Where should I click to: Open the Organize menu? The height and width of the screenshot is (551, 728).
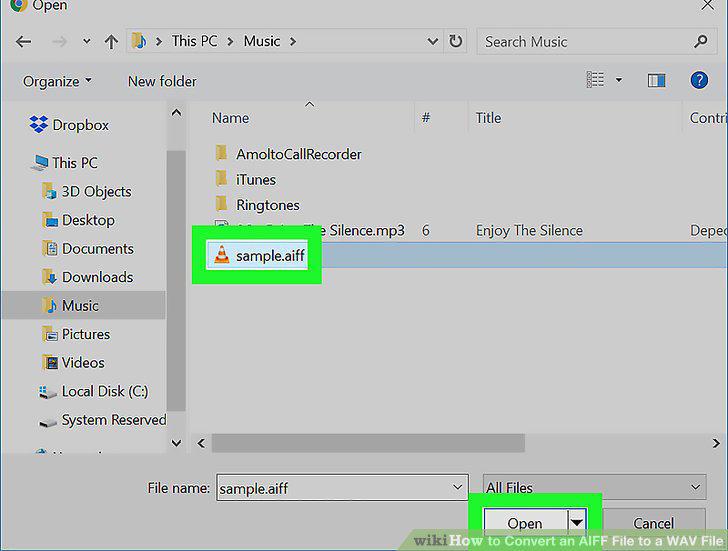coord(57,81)
